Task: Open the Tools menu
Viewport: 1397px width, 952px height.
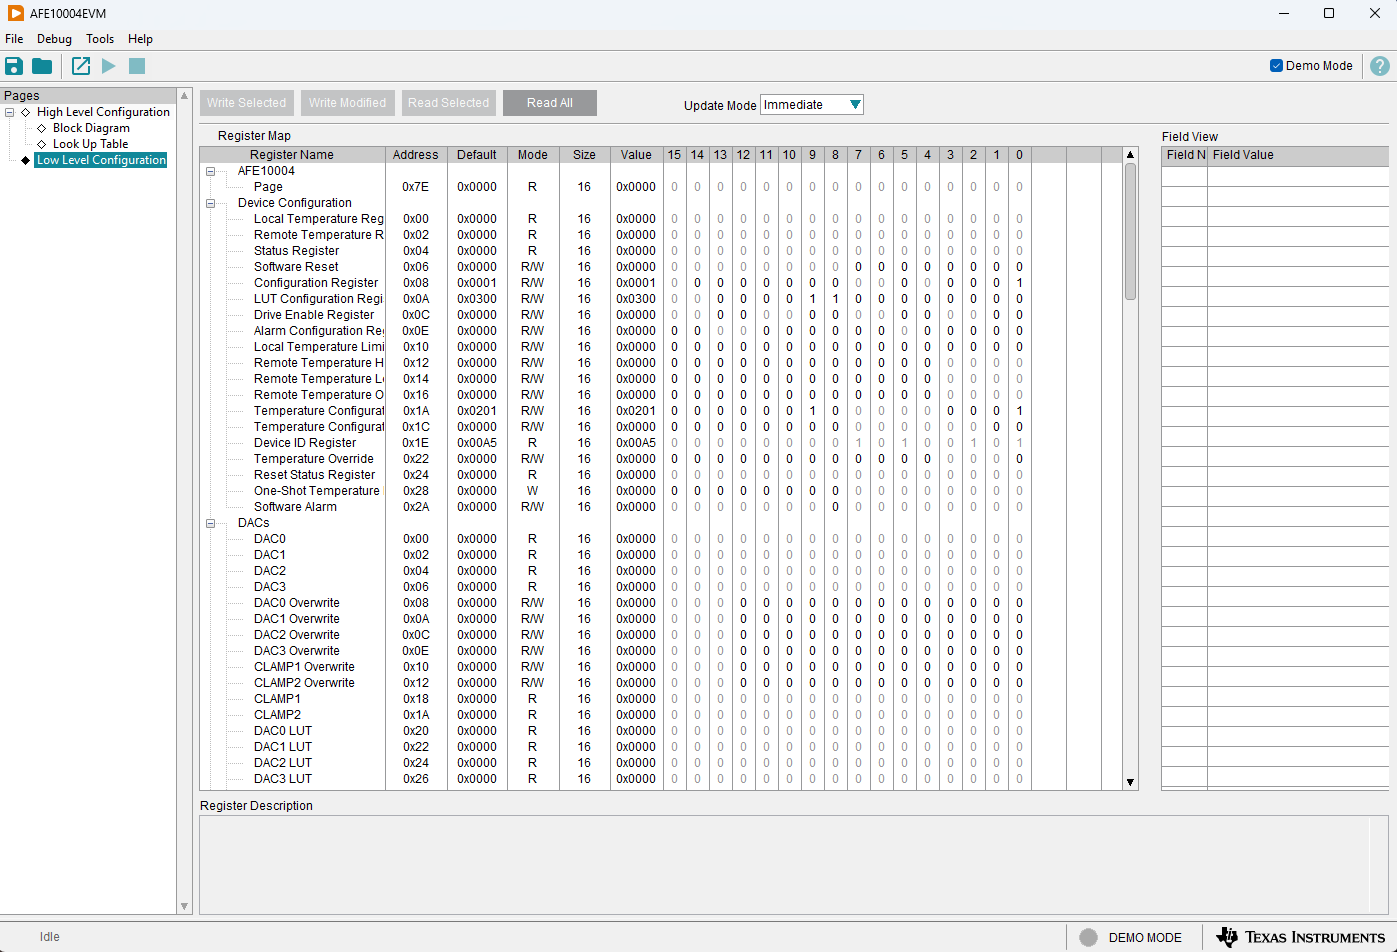Action: pyautogui.click(x=100, y=39)
